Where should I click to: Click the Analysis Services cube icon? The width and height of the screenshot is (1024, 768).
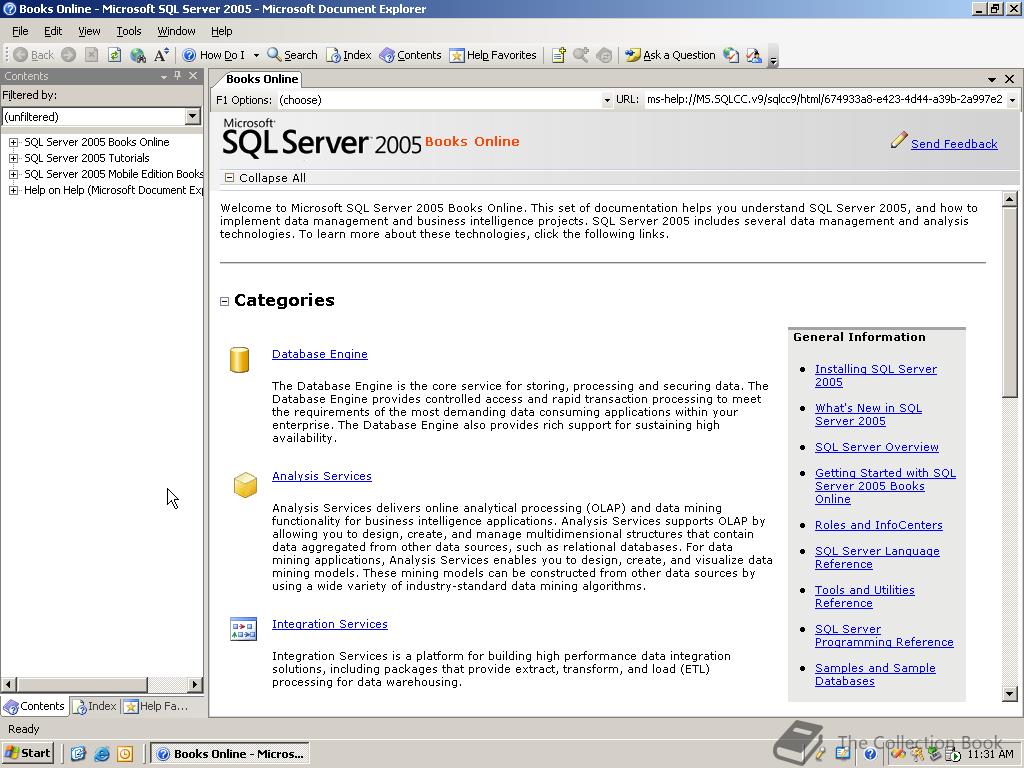[245, 485]
